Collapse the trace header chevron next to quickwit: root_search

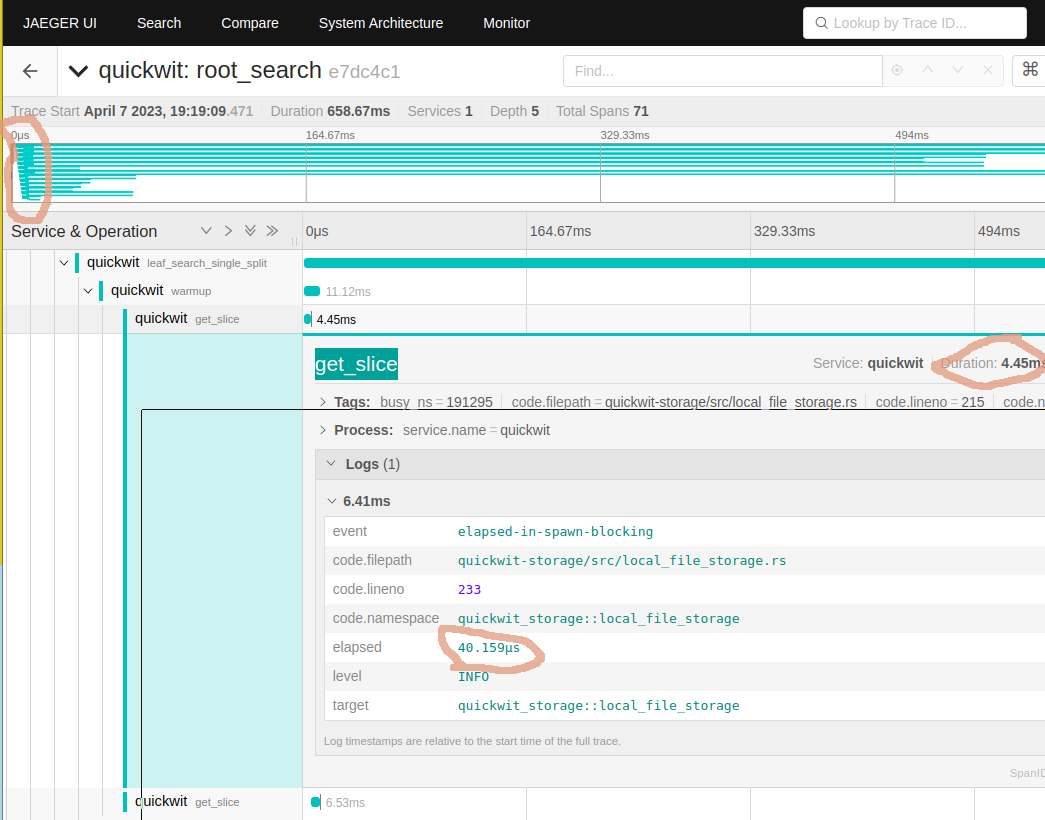(79, 71)
